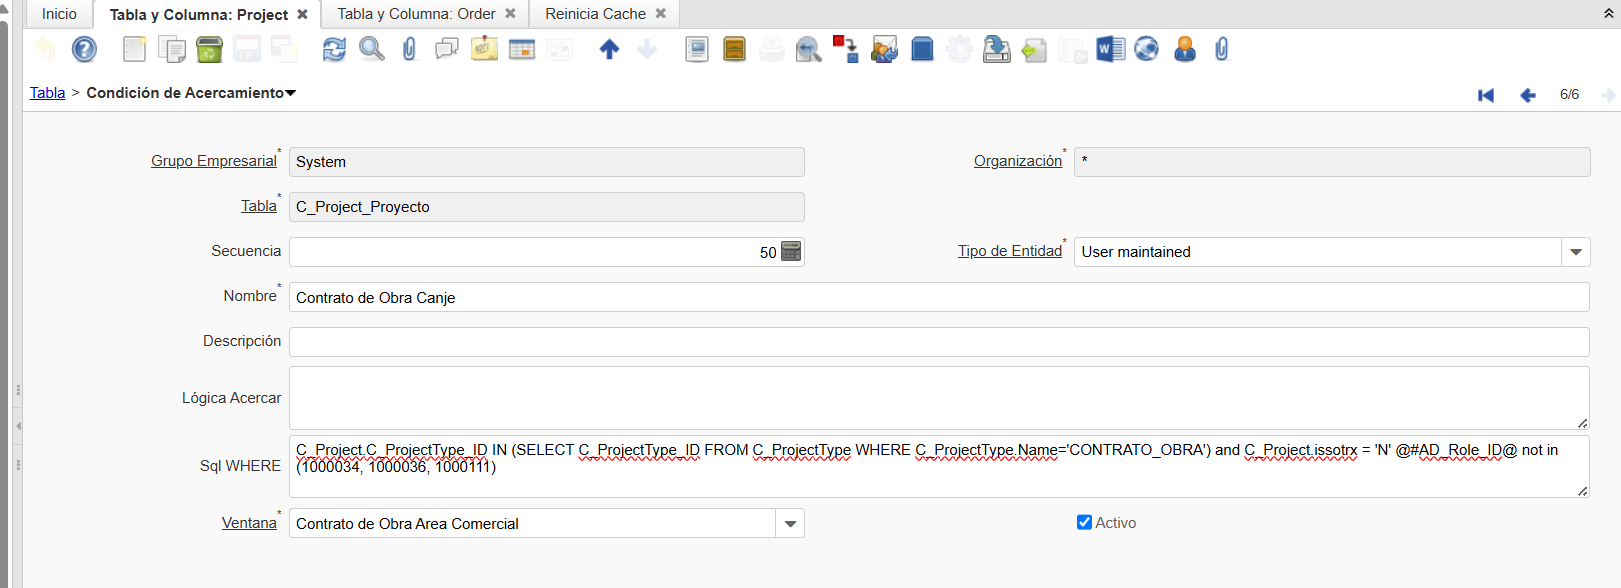Click into the Descripción input field
1621x588 pixels.
(938, 342)
